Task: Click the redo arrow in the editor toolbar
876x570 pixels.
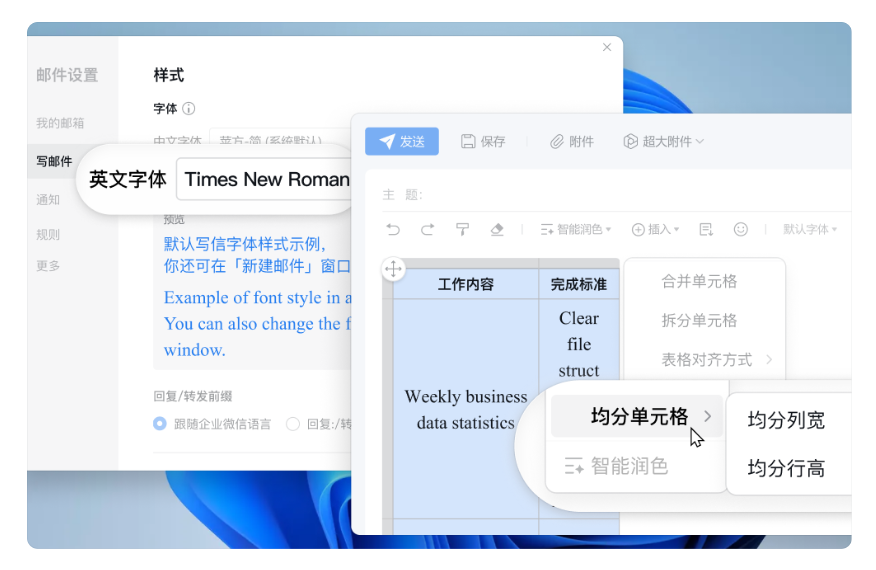Action: tap(427, 230)
